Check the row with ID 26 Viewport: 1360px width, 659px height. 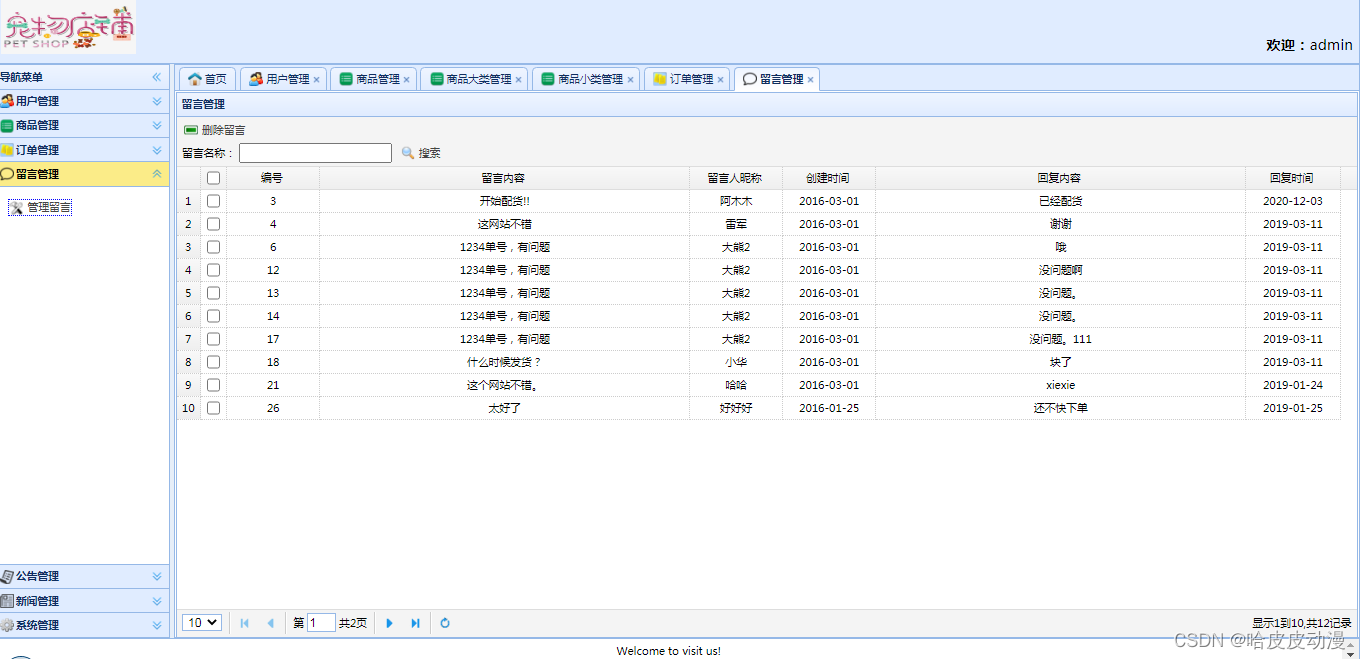pyautogui.click(x=213, y=408)
